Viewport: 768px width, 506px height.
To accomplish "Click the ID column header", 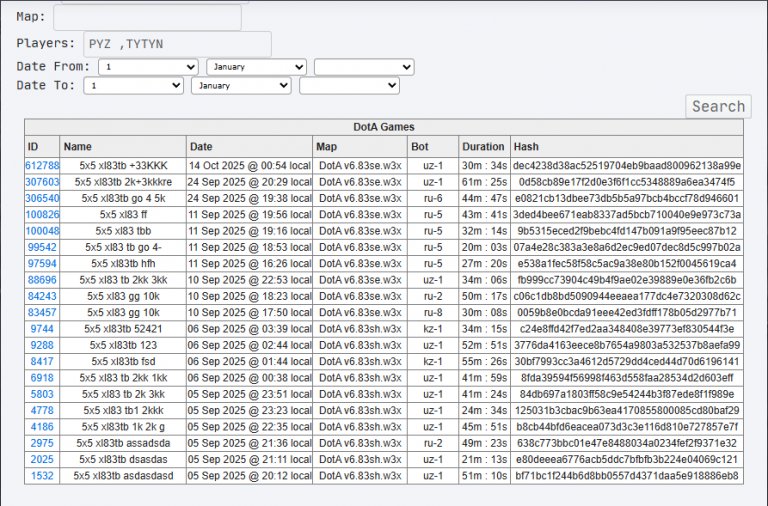I will [x=42, y=146].
